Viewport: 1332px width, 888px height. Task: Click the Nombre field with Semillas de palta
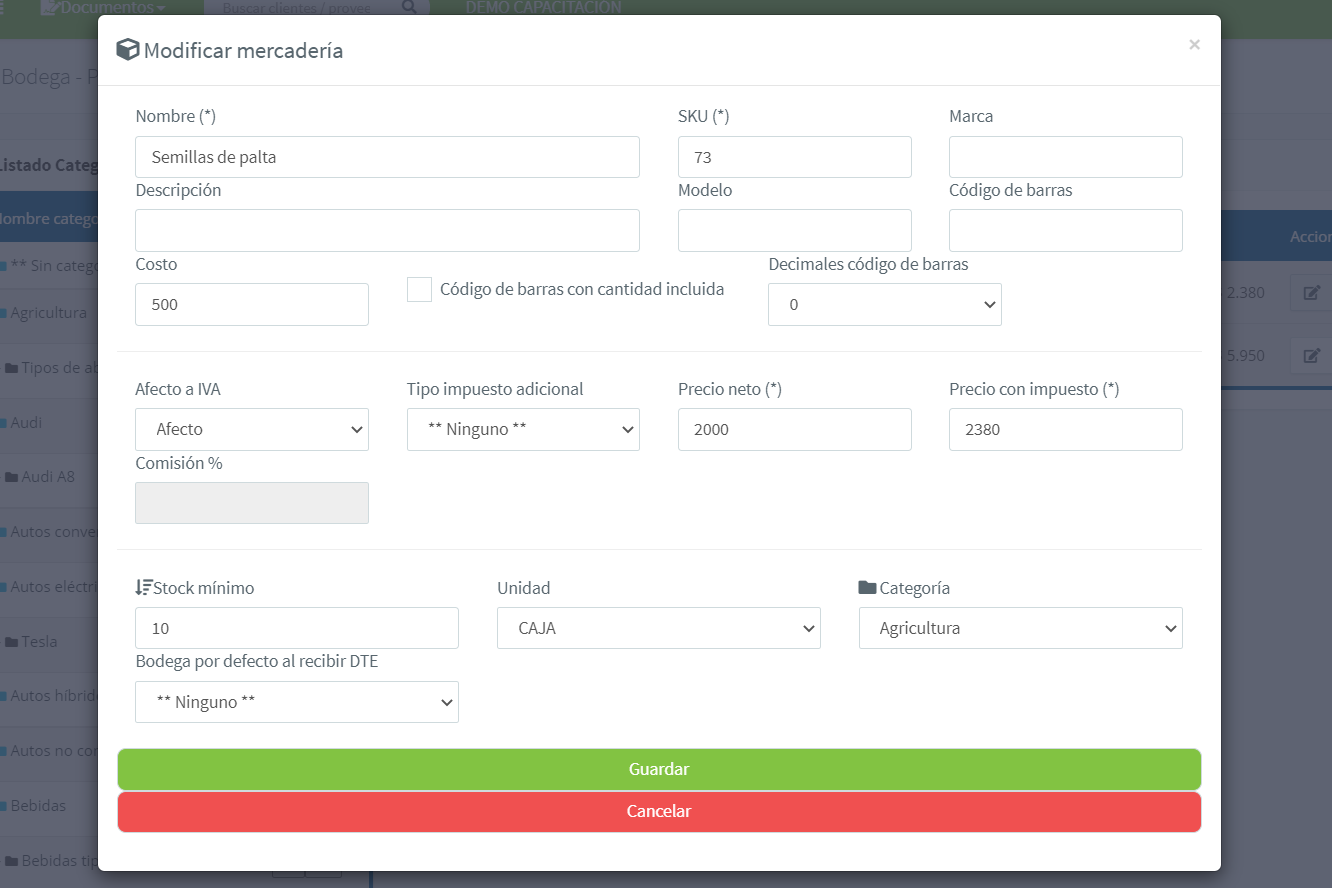[387, 157]
